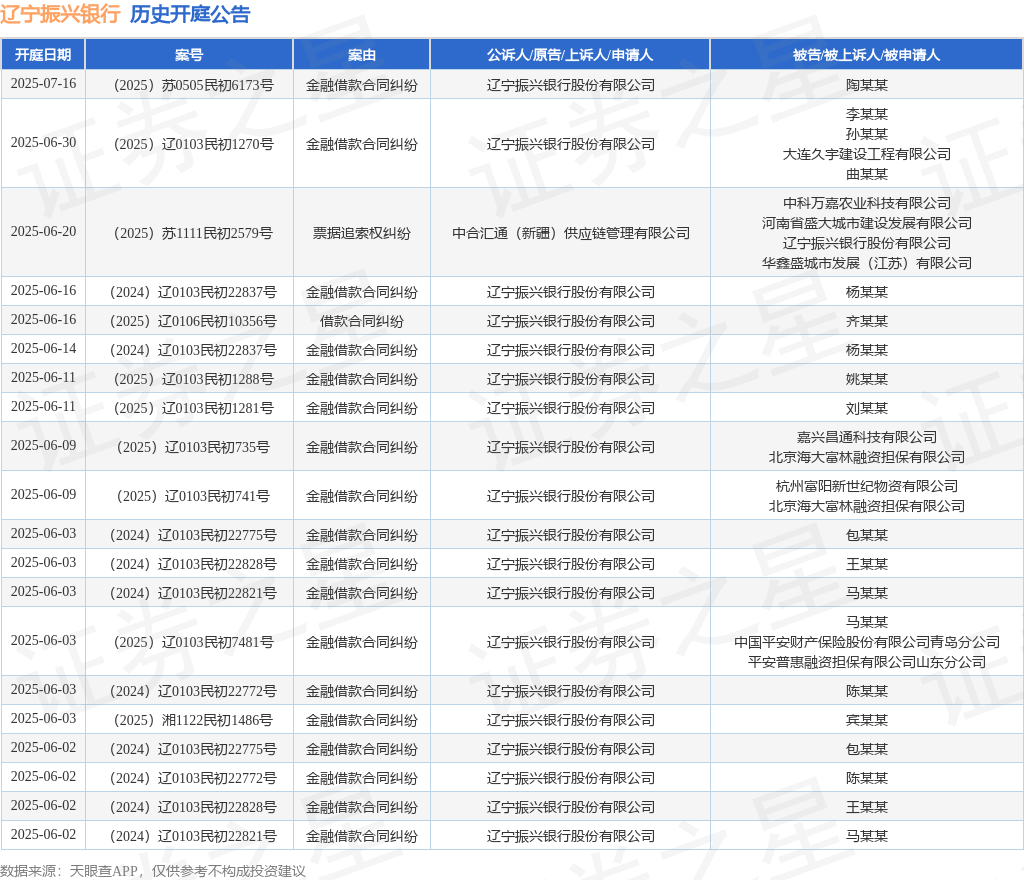Select case number (2025)湘1122民初1486号
The height and width of the screenshot is (880, 1024).
193,720
